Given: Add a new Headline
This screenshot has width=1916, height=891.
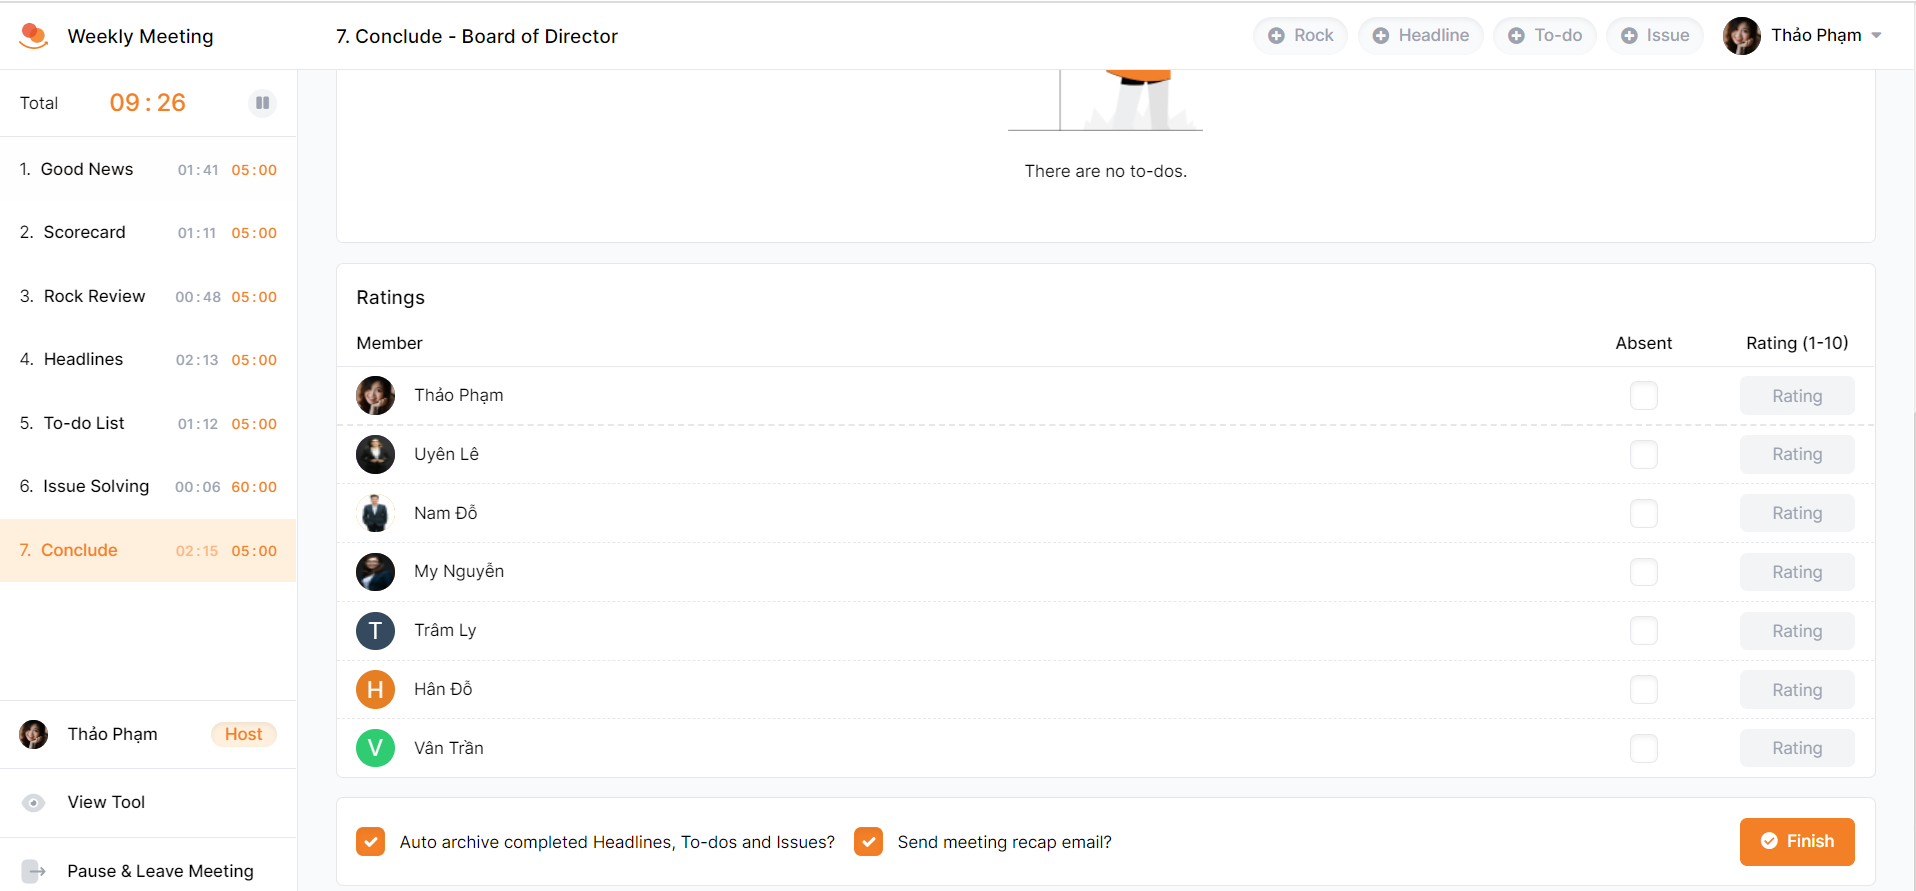Looking at the screenshot, I should [1420, 36].
